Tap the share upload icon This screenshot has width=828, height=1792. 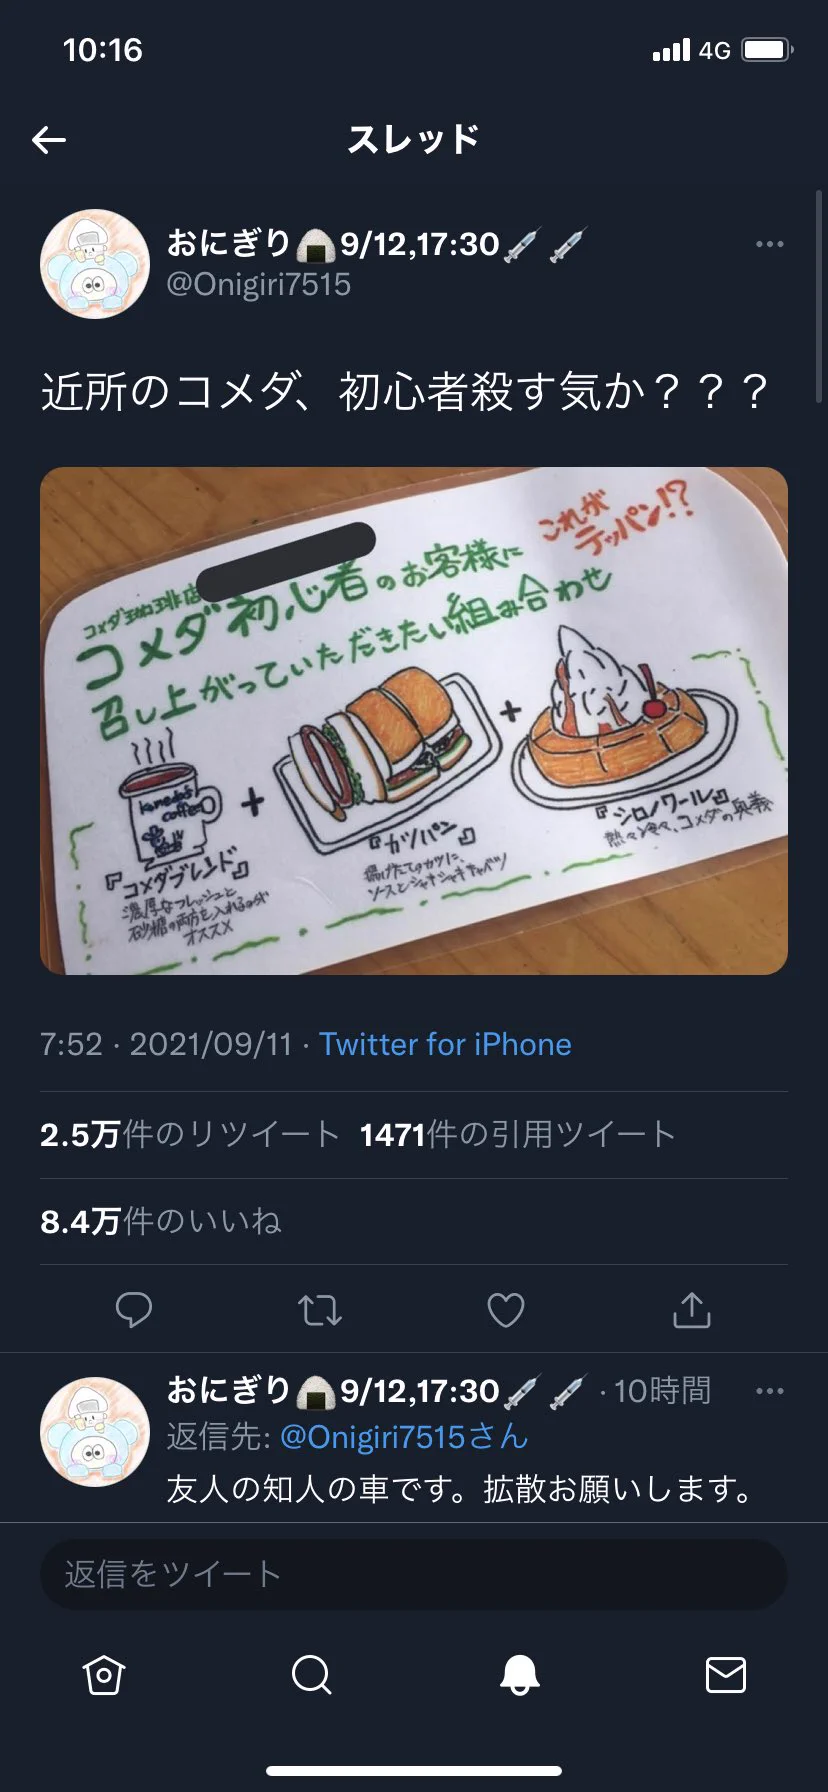tap(691, 1309)
